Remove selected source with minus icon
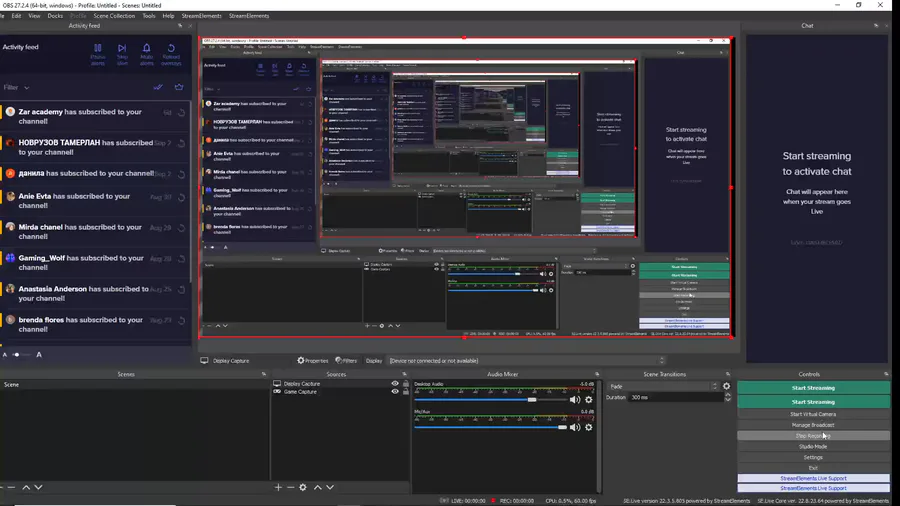This screenshot has height=506, width=900. (x=290, y=487)
